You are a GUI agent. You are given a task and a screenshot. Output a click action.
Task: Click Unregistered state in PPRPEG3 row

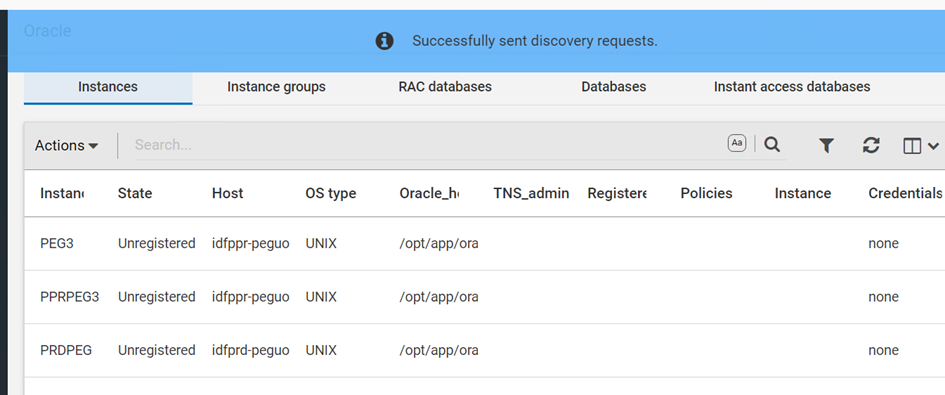[x=156, y=297]
